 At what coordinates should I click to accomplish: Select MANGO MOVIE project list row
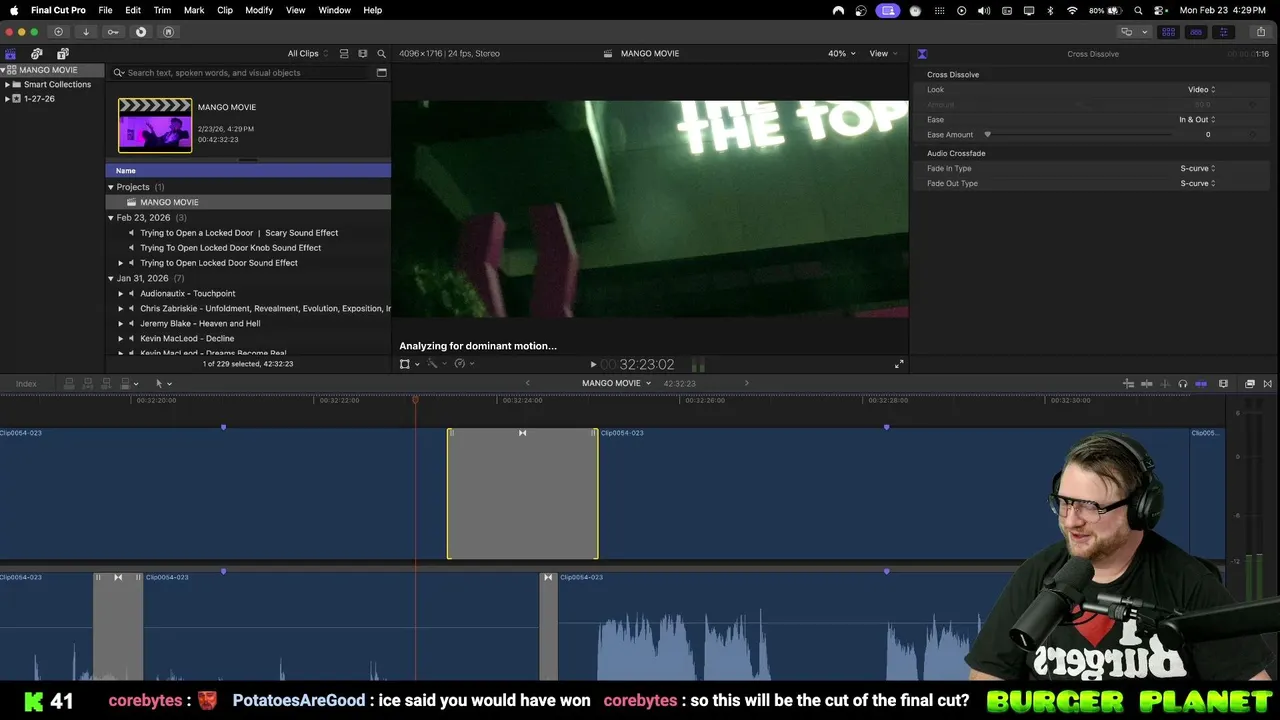248,202
